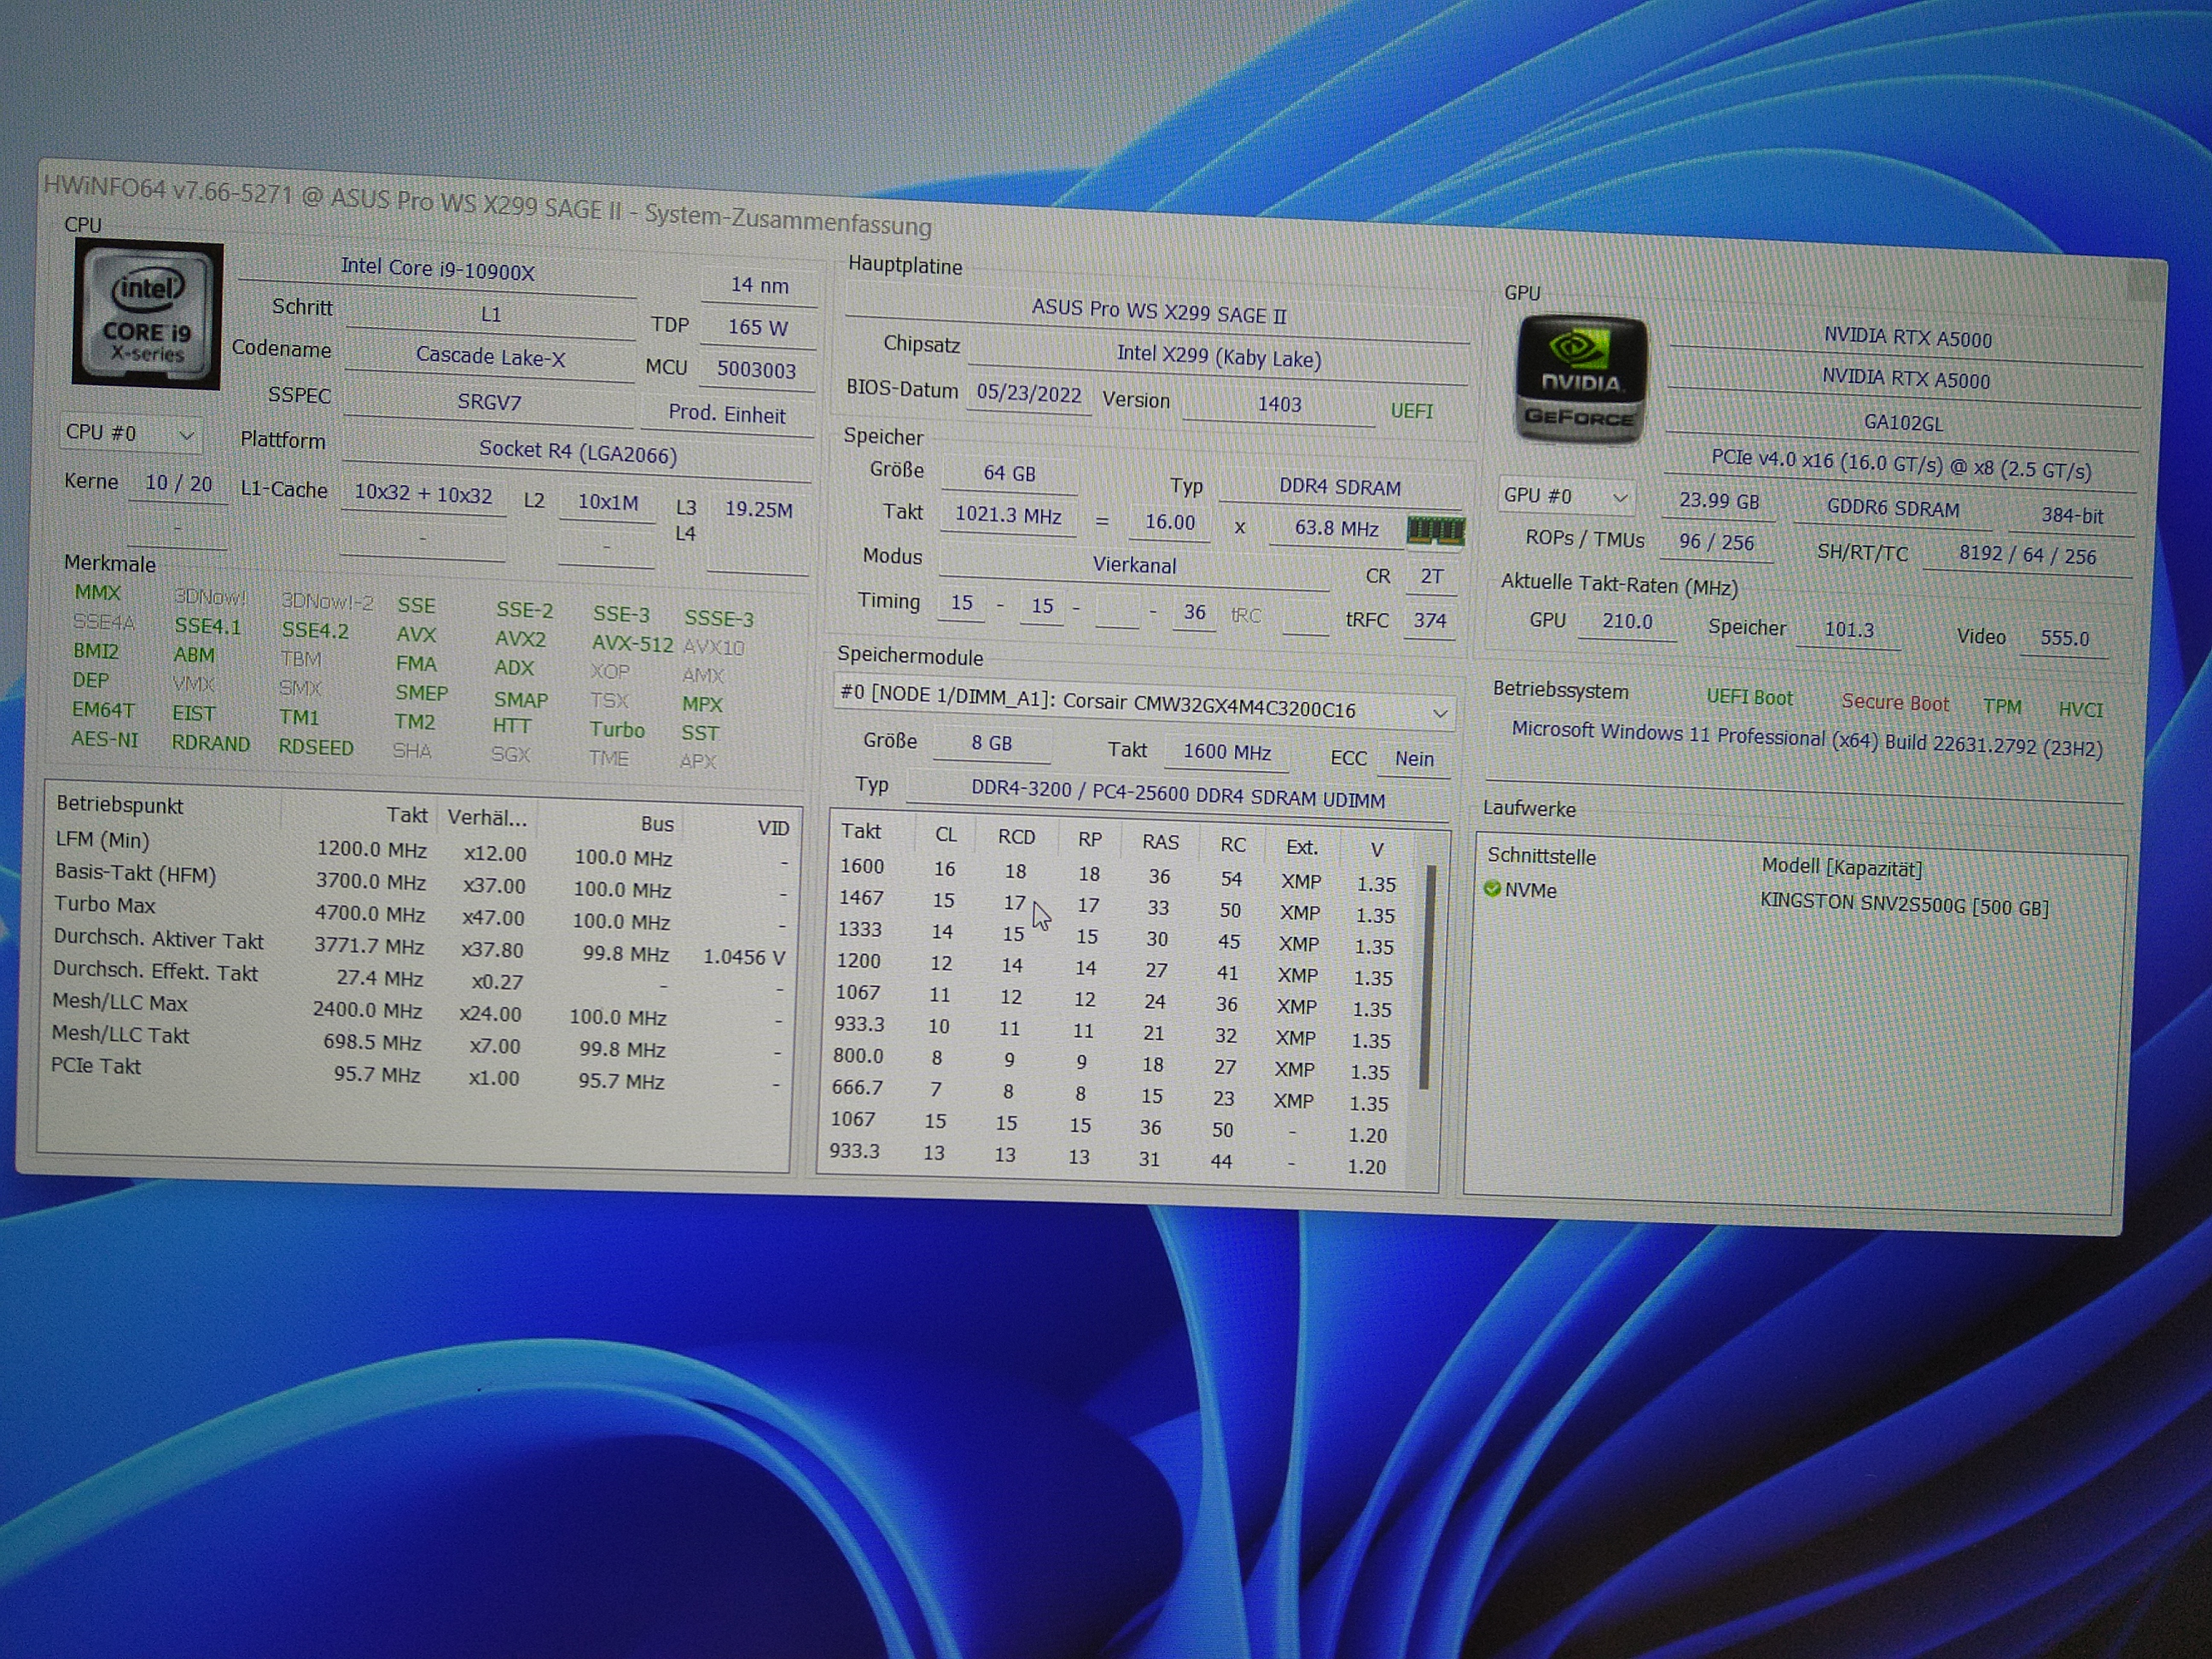Click the ASUS Pro WS X299 SAGE II field
Viewport: 2212px width, 1659px height.
(x=1158, y=312)
